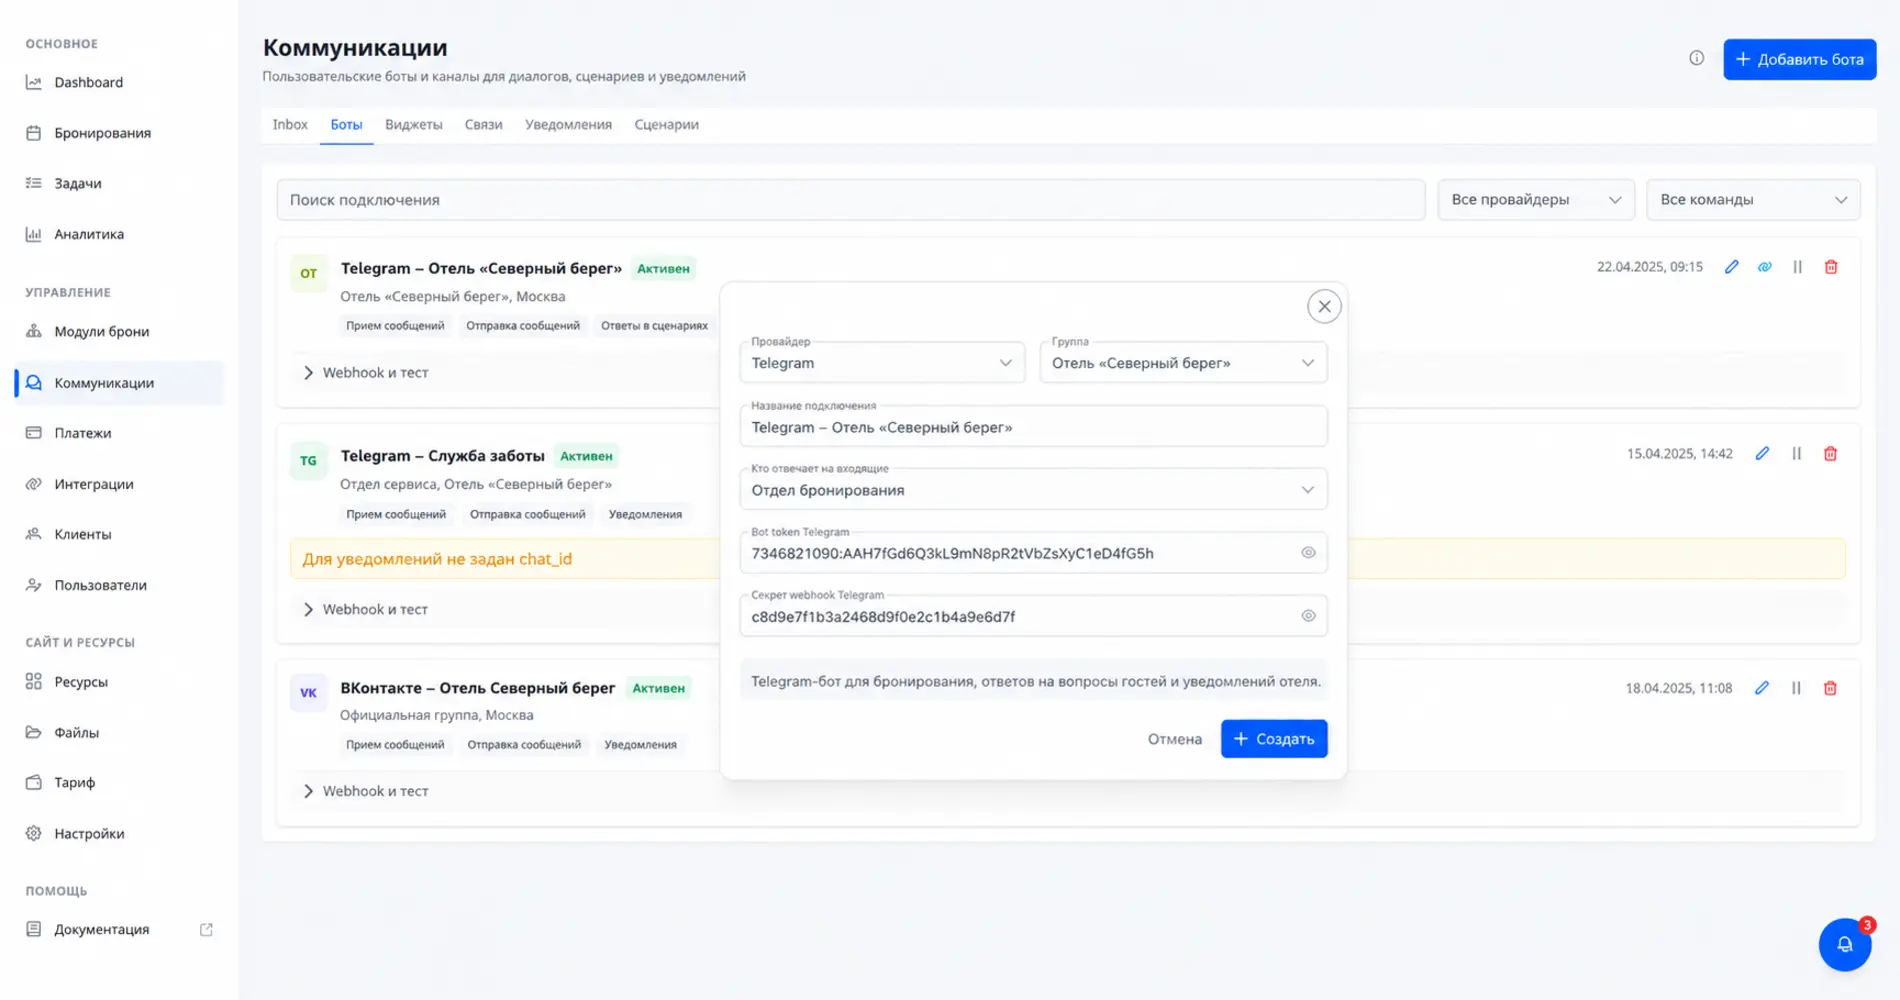
Task: Reveal the Bot token Telegram value
Action: [x=1307, y=553]
